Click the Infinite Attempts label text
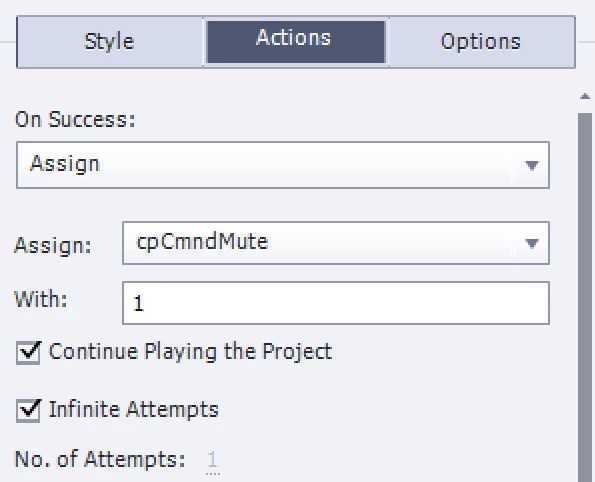The width and height of the screenshot is (595, 482). click(134, 410)
